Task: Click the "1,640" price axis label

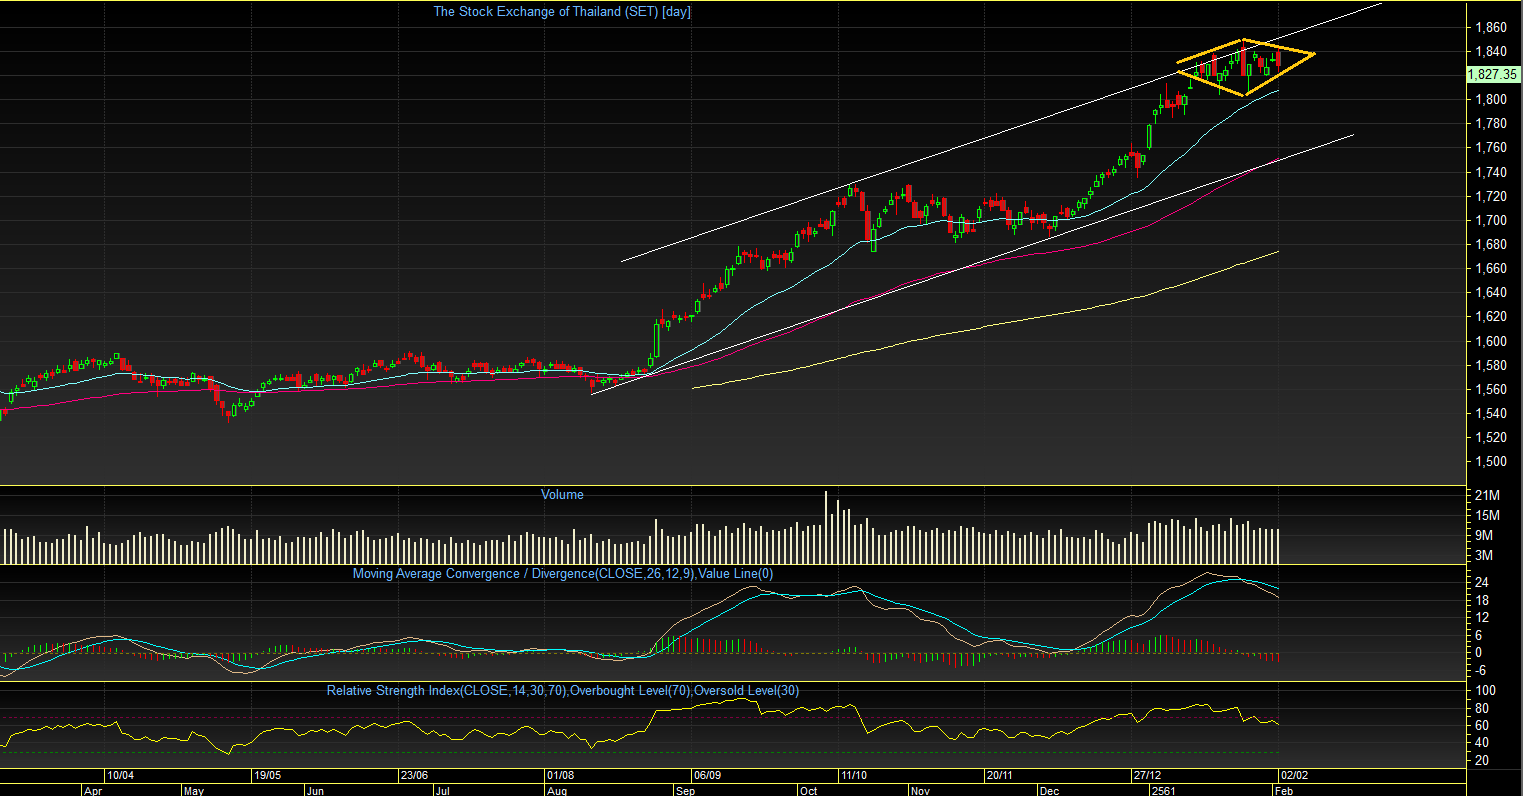Action: point(1492,292)
